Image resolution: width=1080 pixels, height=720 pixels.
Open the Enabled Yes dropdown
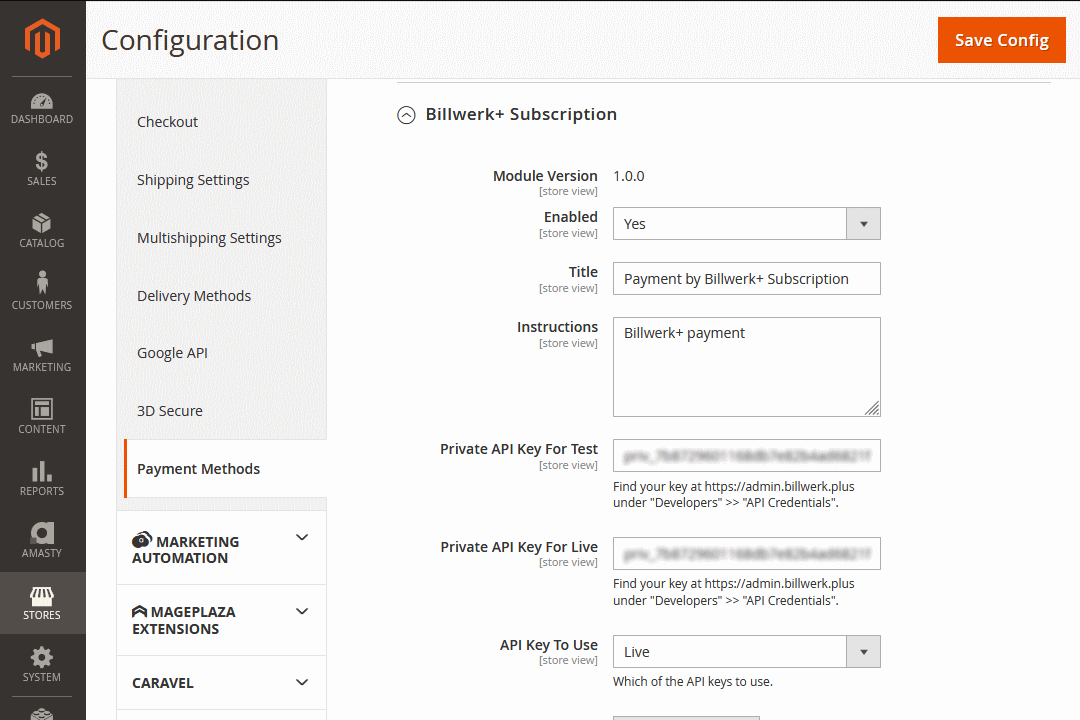pos(747,224)
